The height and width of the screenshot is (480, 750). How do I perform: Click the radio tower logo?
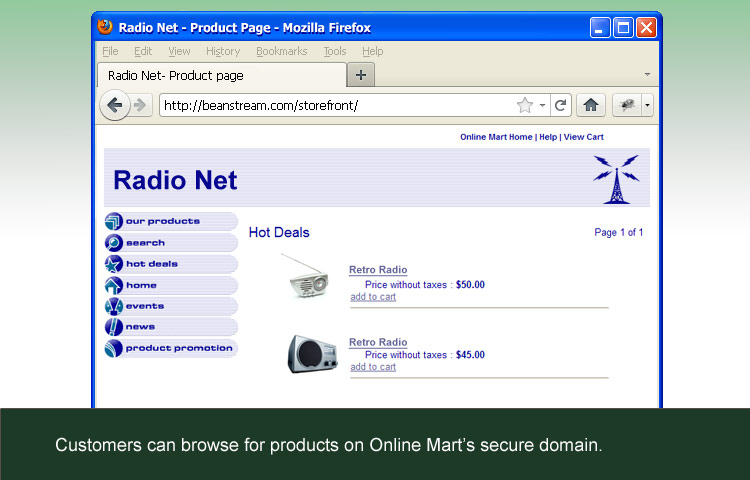coord(617,179)
